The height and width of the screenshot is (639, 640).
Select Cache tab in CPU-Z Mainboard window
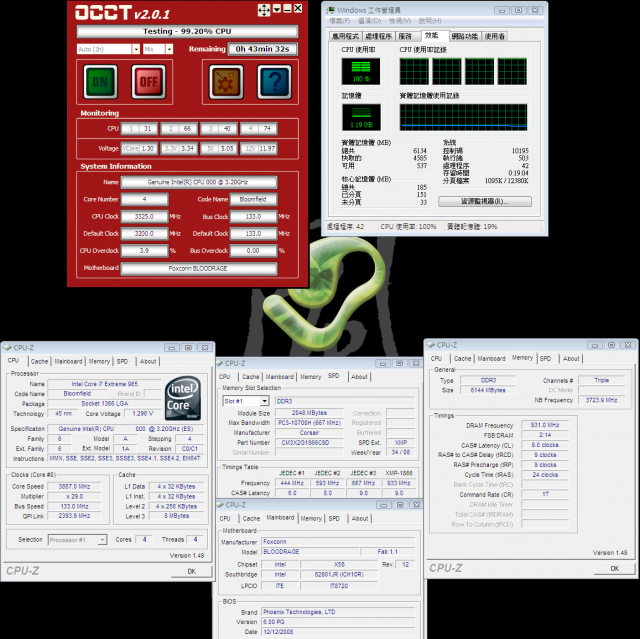pos(251,519)
